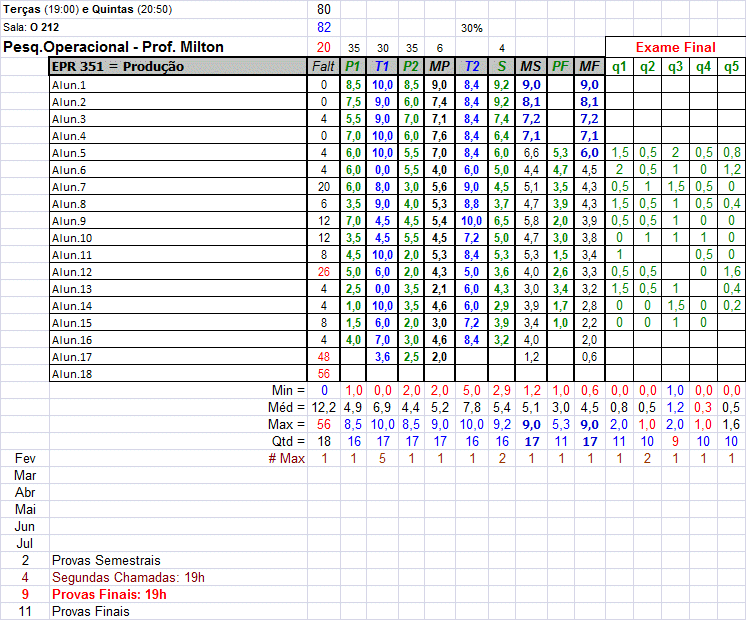This screenshot has width=746, height=620.
Task: Click the 'MS' column header cell
Action: [531, 67]
